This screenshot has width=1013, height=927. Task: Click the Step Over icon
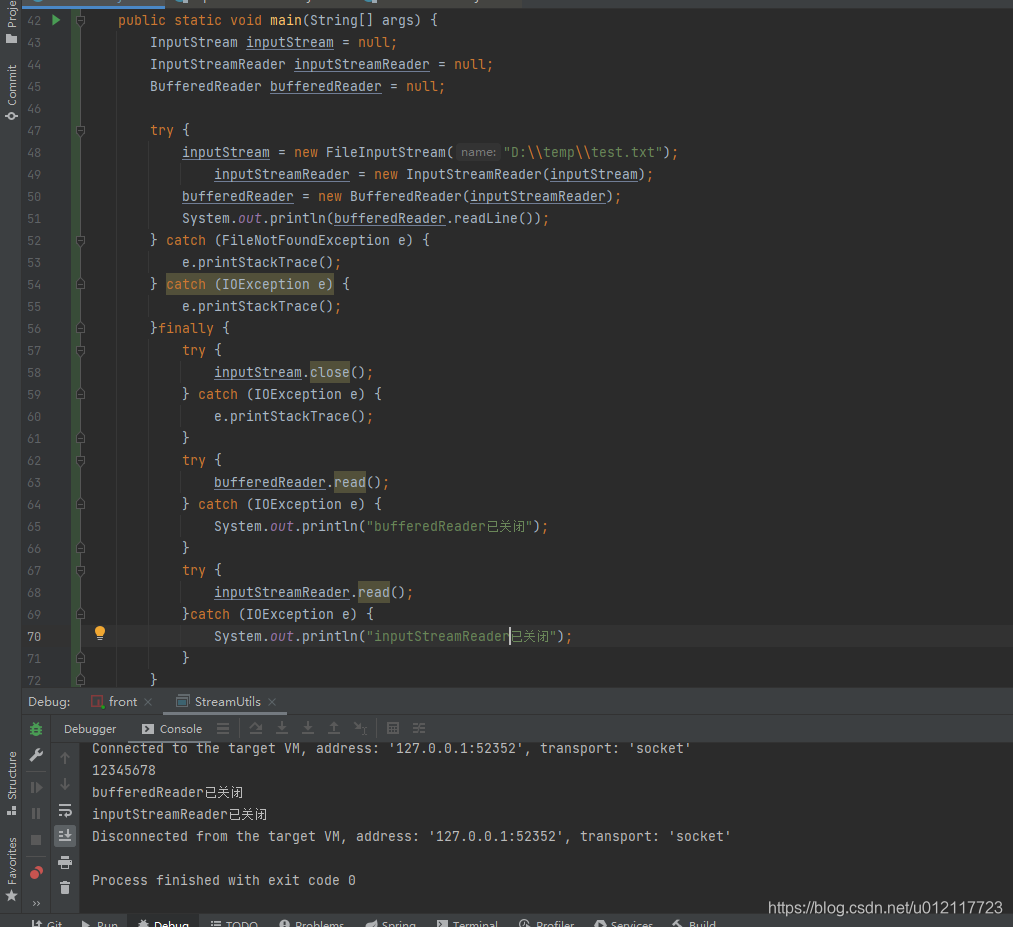256,729
